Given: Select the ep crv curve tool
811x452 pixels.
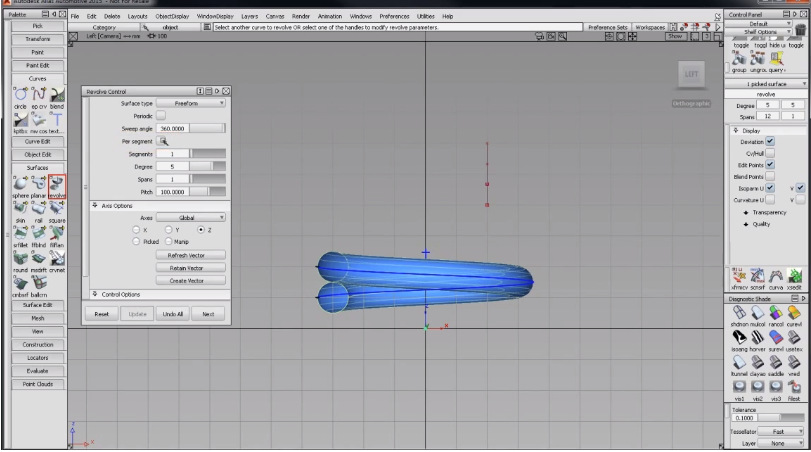Looking at the screenshot, I should pyautogui.click(x=39, y=95).
